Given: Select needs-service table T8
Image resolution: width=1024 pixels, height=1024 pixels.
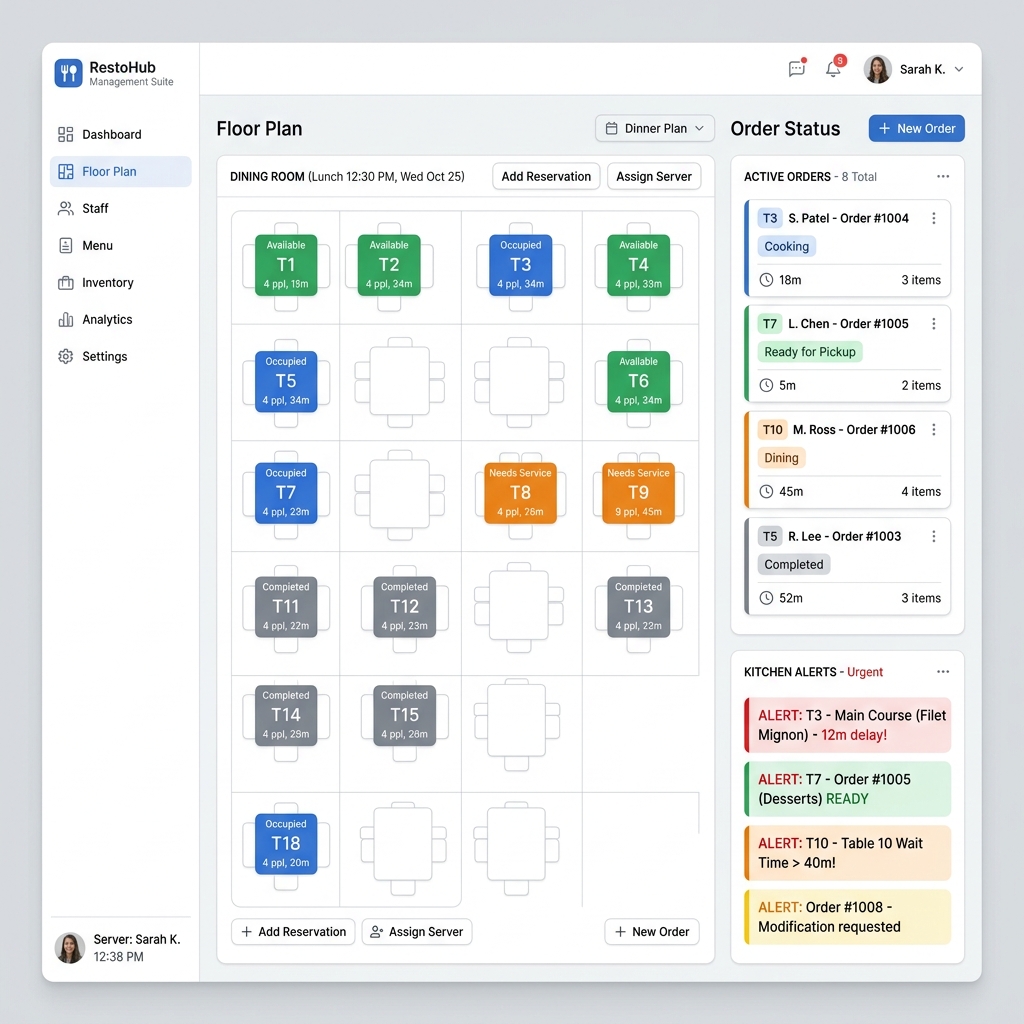Looking at the screenshot, I should tap(520, 493).
